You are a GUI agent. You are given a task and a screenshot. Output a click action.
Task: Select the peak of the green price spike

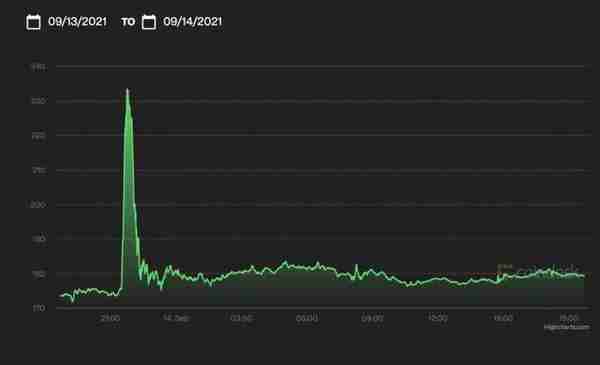pyautogui.click(x=128, y=90)
